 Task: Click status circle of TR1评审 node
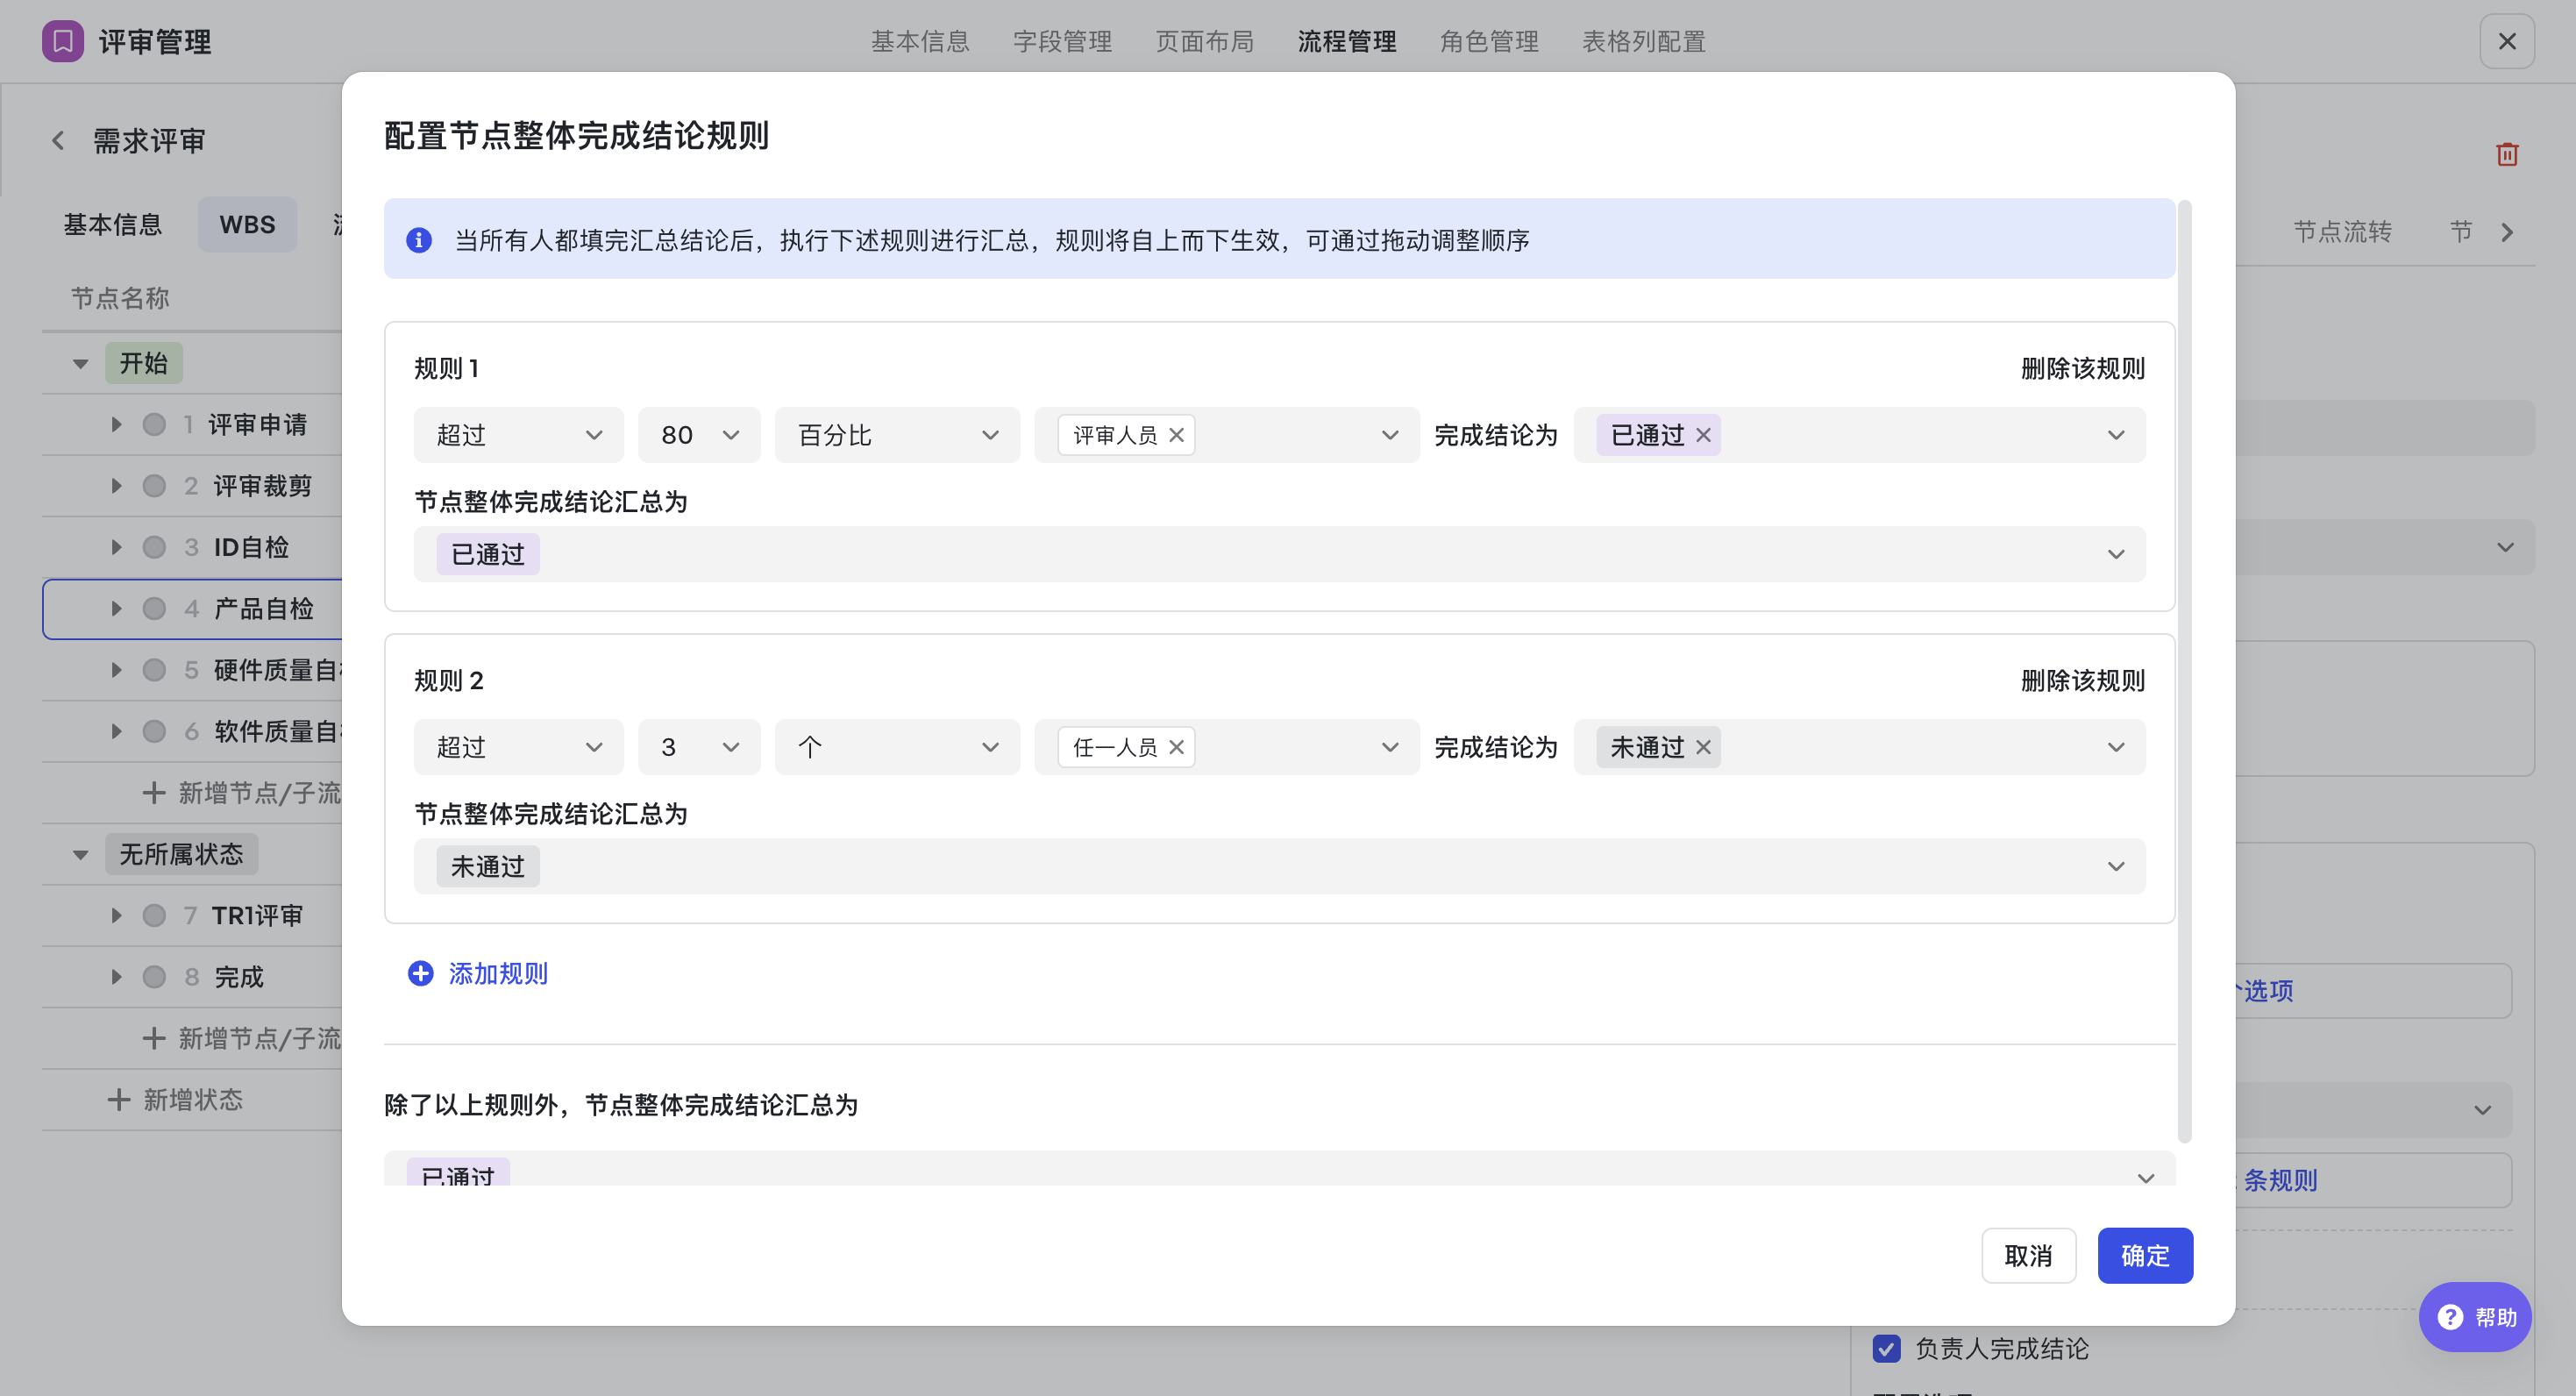click(x=154, y=915)
